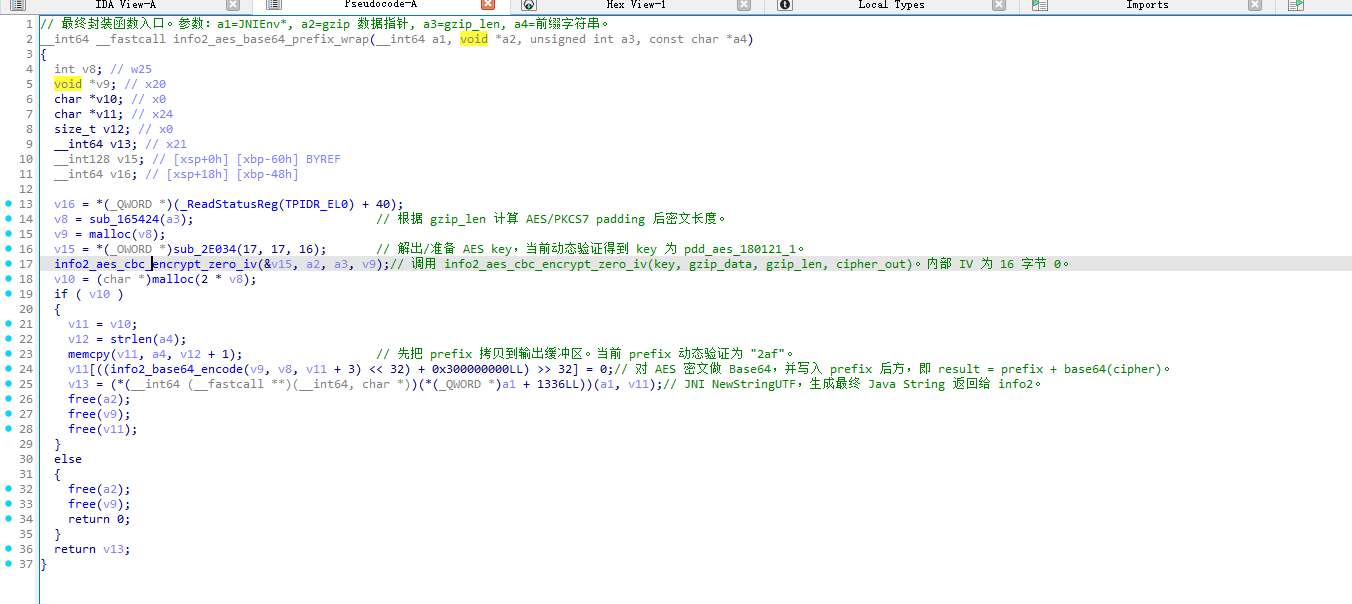This screenshot has height=604, width=1352.
Task: Toggle breakpoint dot on line 25 NewStringUTF call
Action: coord(9,384)
